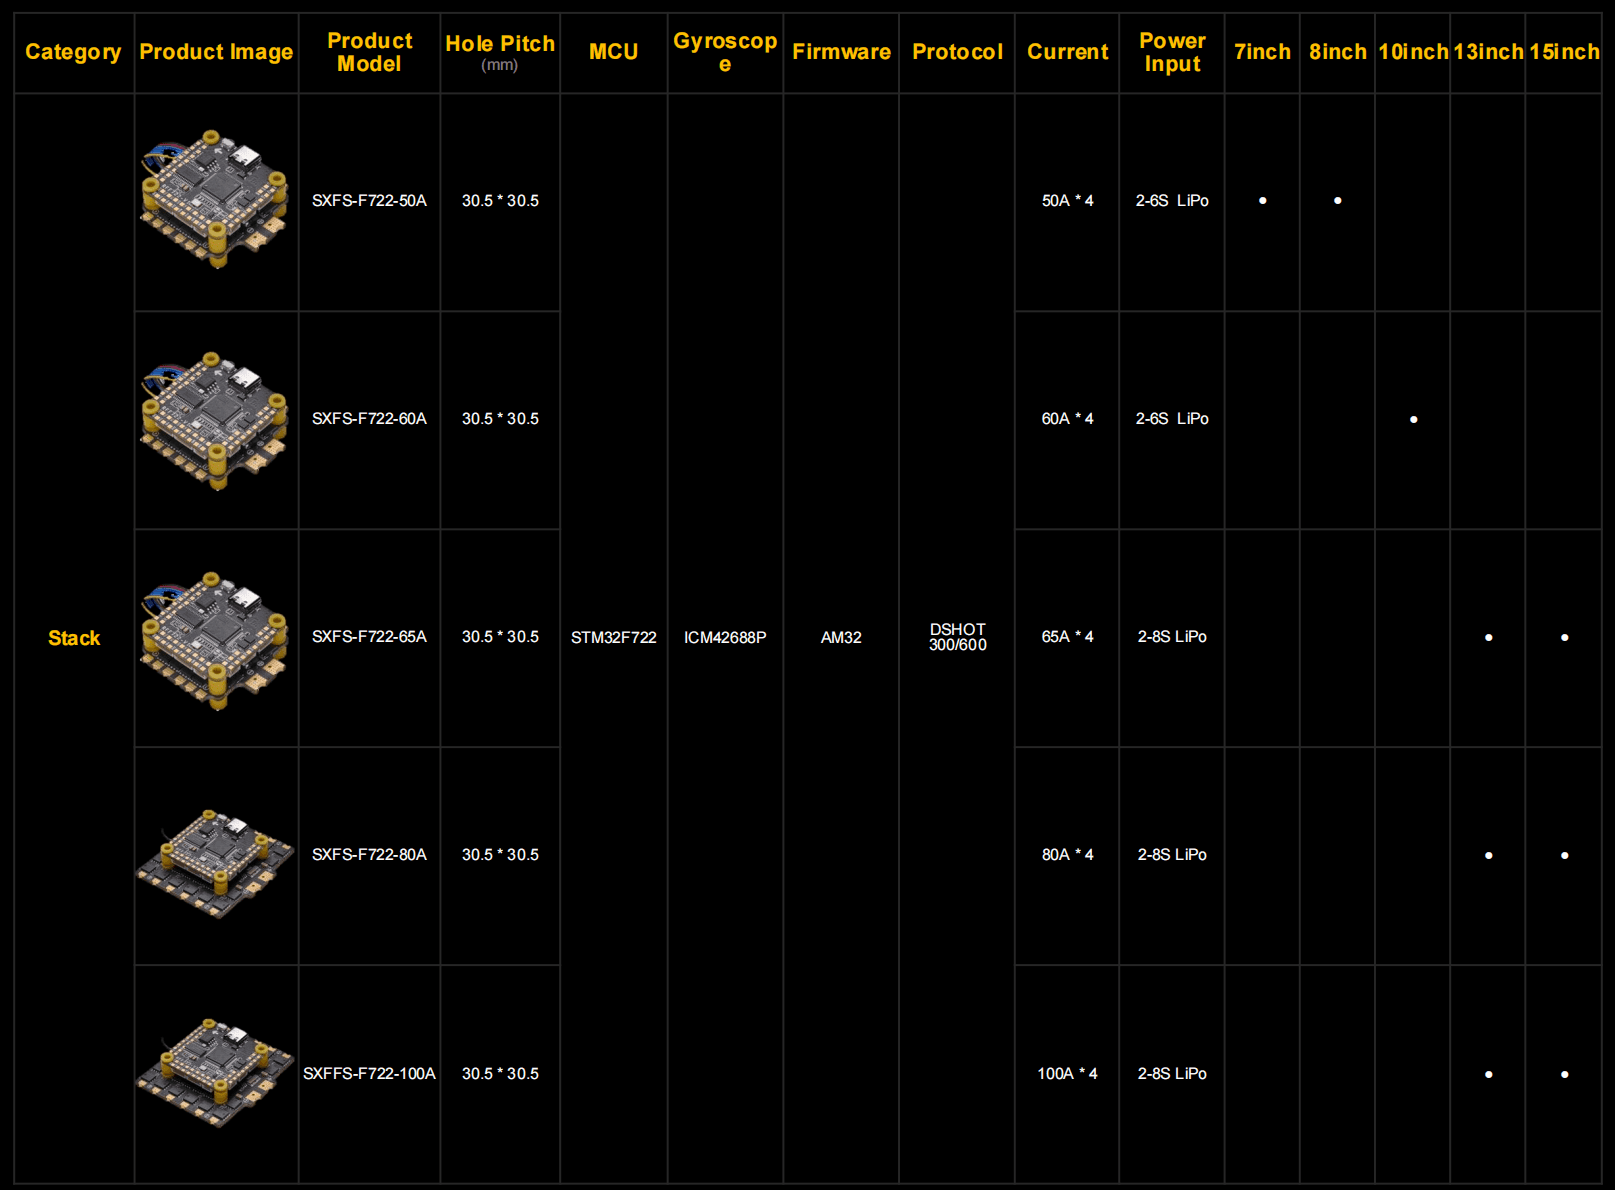The image size is (1615, 1190).
Task: Click the Power Input column header
Action: (1172, 52)
